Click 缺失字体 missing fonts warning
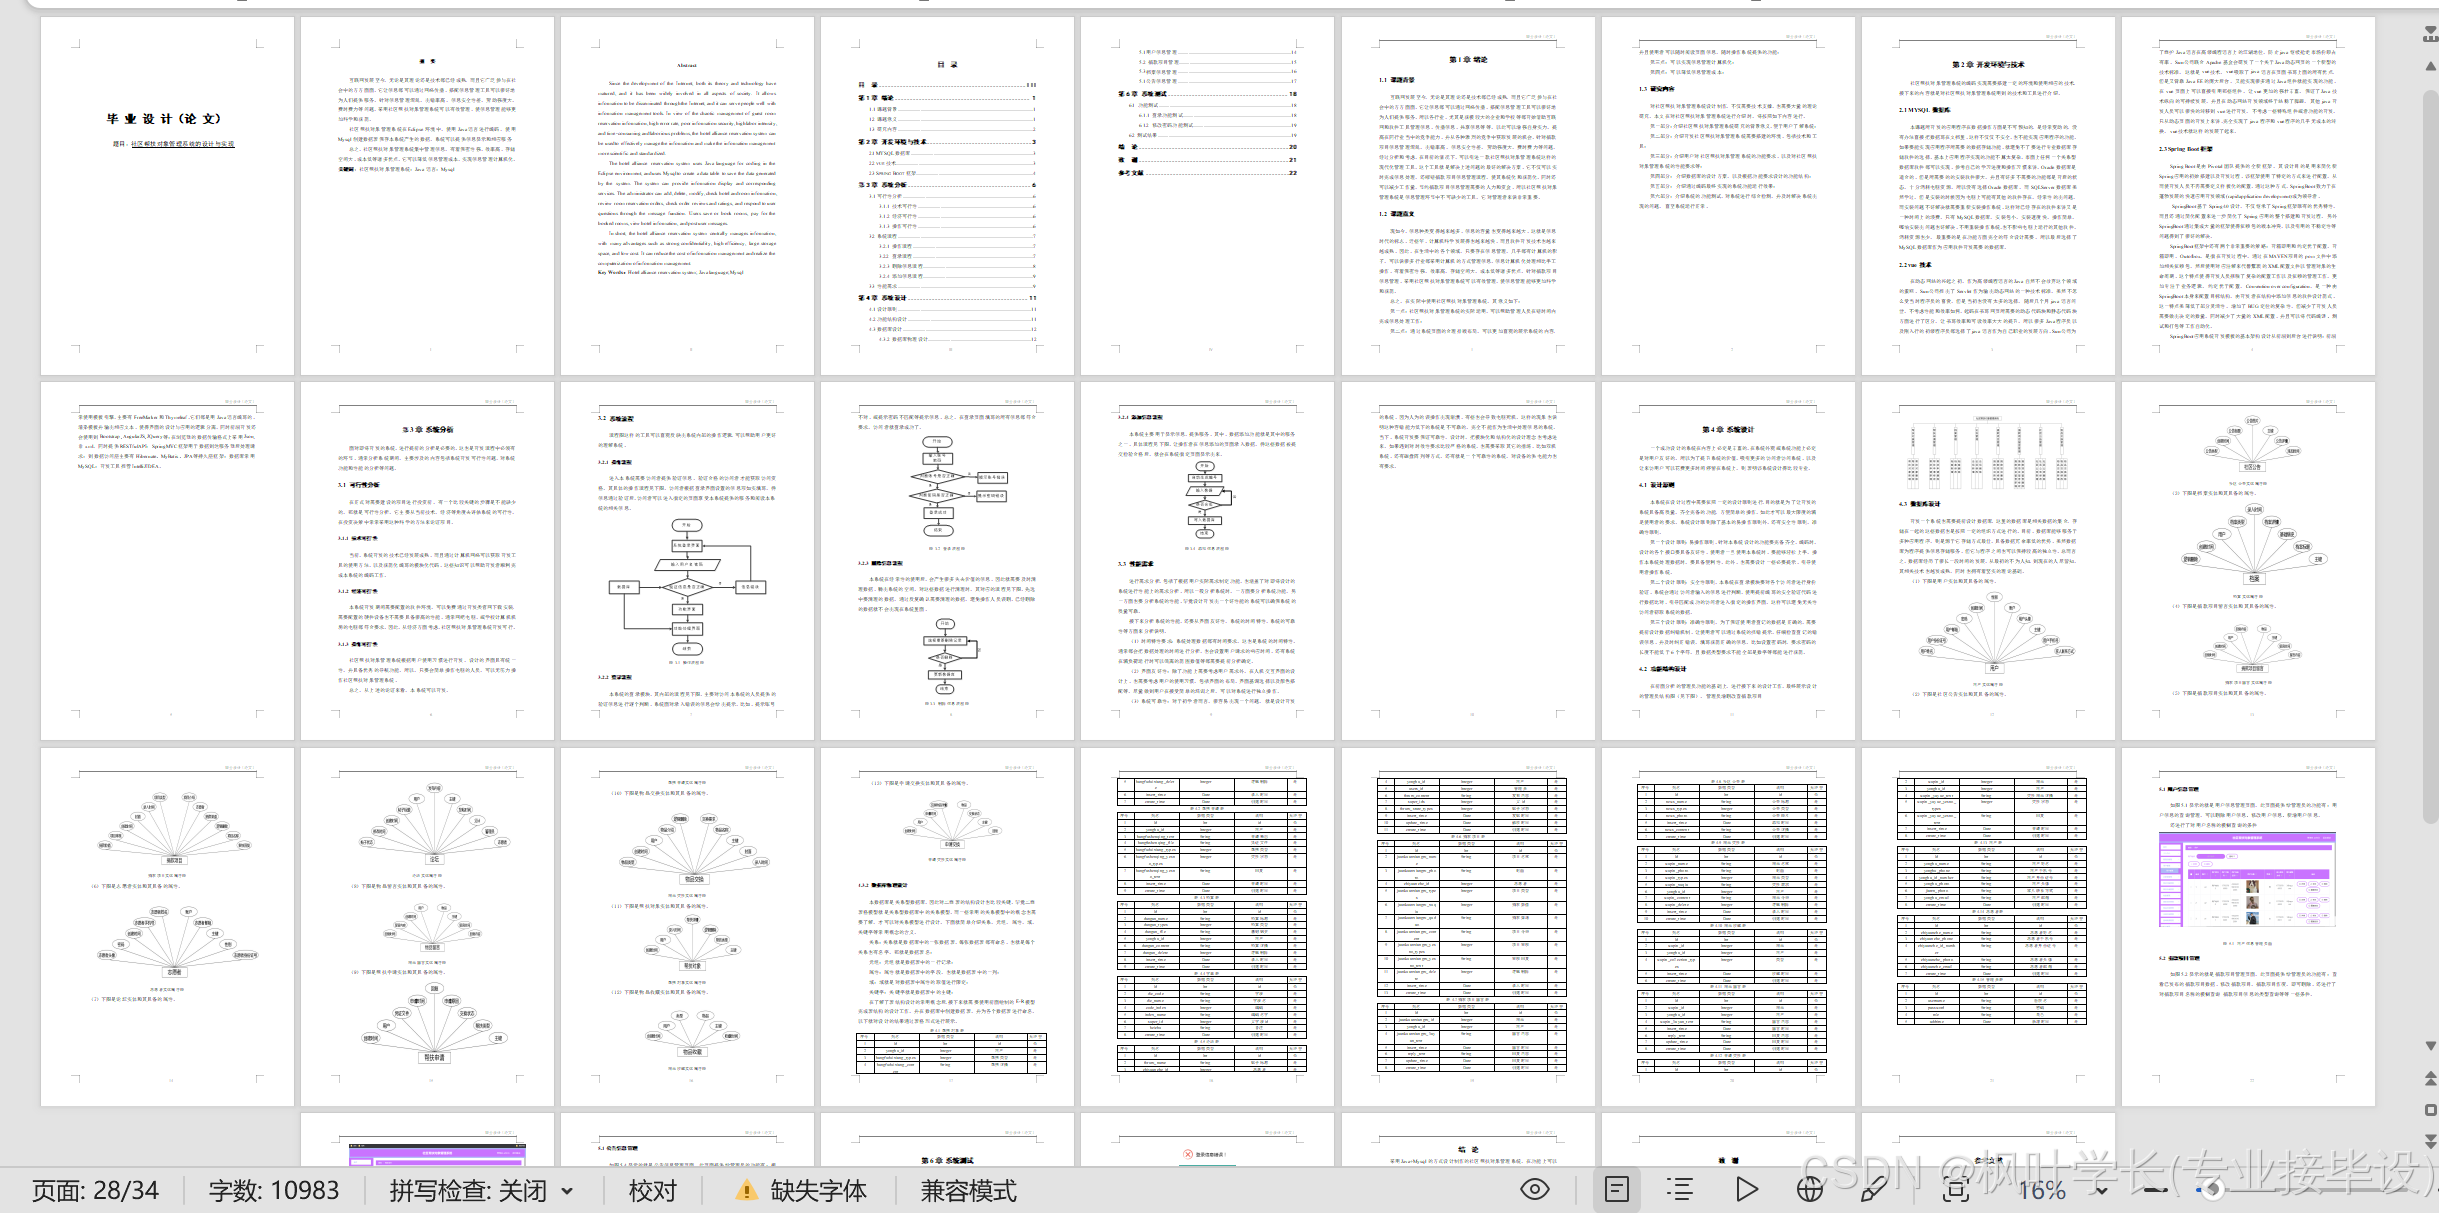Screen dimensions: 2439x1213 (800, 1190)
